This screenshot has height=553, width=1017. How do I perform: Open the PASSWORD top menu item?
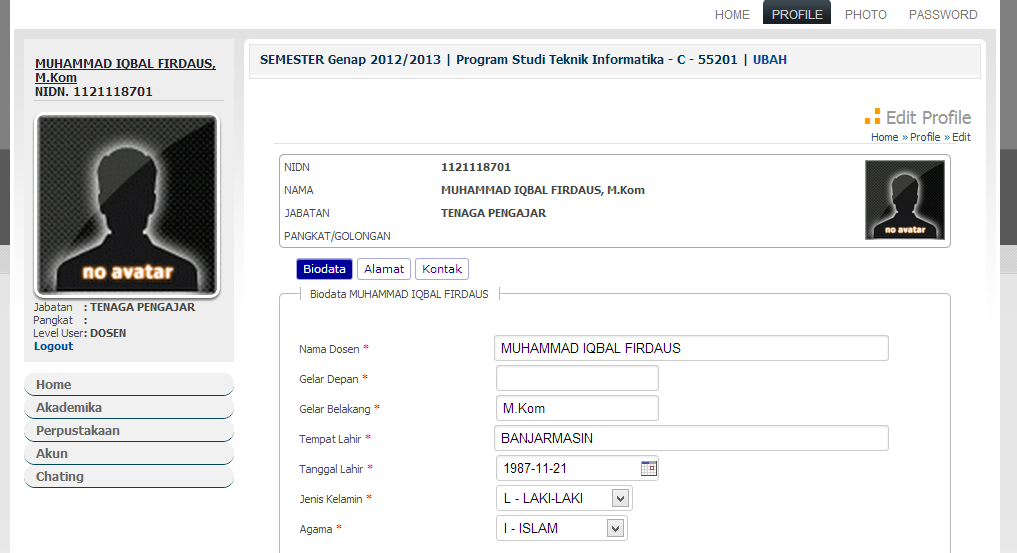pyautogui.click(x=942, y=14)
